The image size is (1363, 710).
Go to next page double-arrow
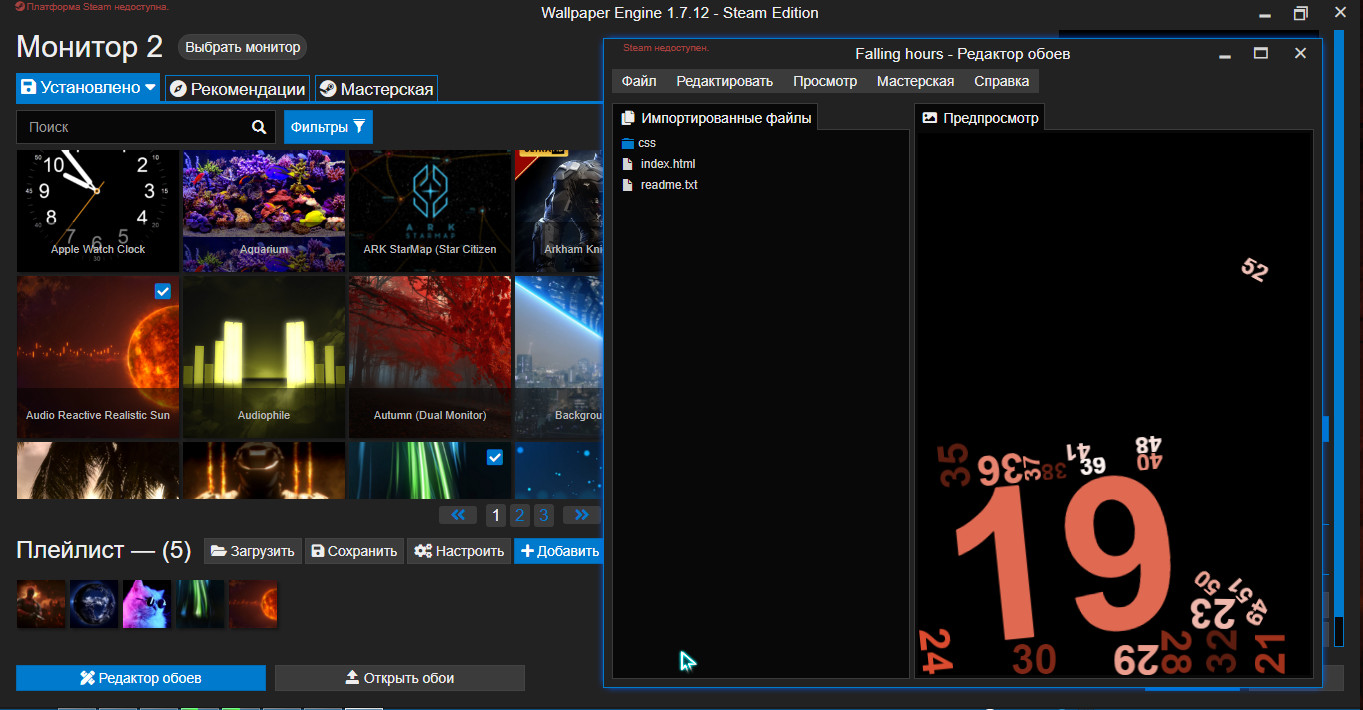581,515
